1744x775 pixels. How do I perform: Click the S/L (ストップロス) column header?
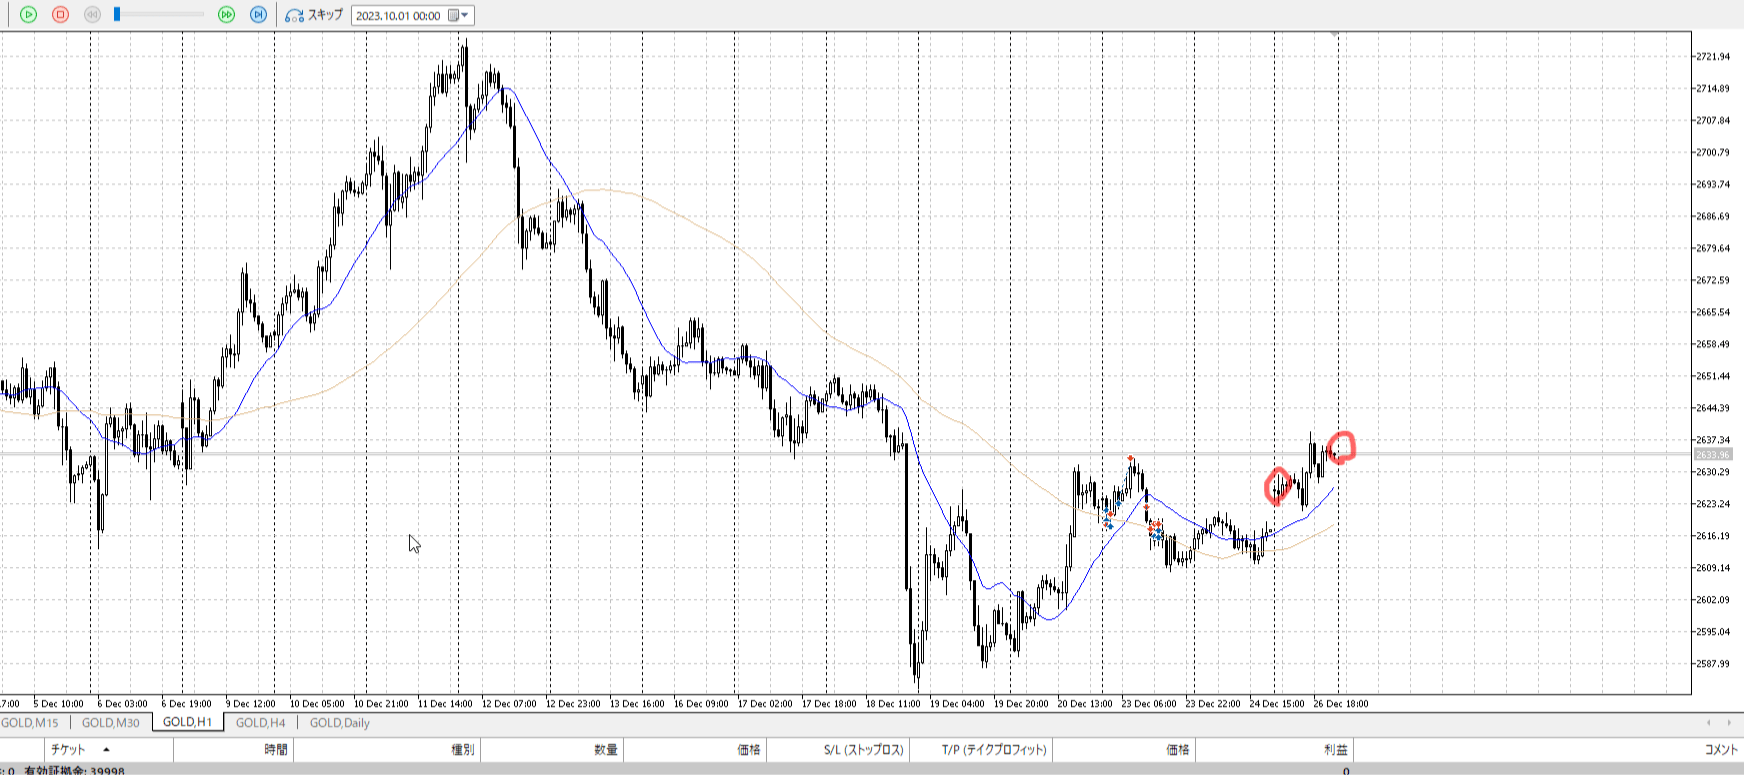coord(863,750)
